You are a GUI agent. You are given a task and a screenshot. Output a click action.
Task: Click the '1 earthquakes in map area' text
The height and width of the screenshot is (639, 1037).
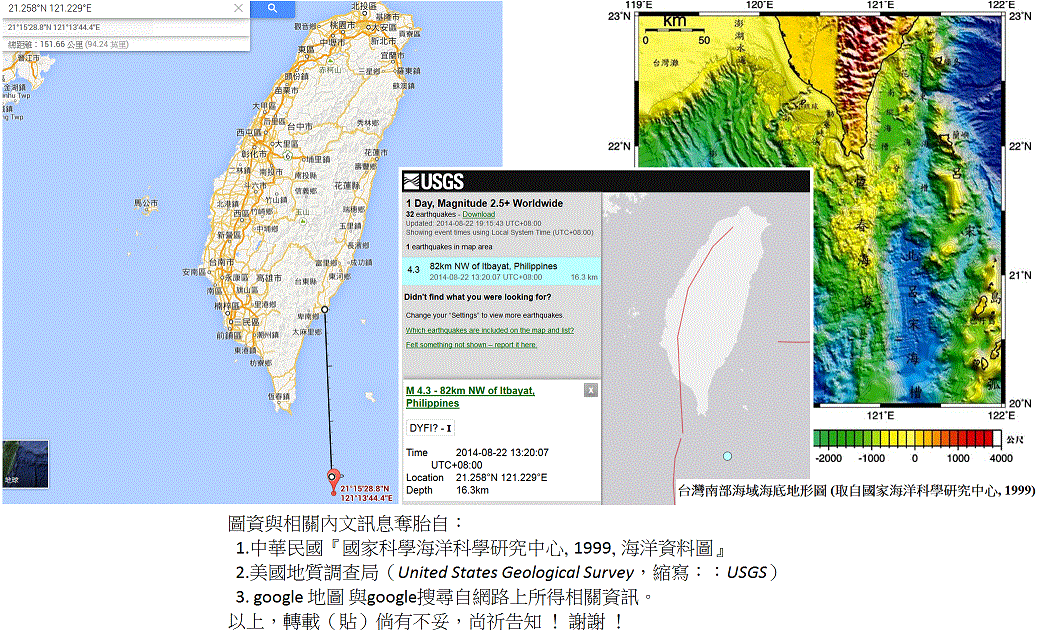tap(449, 247)
